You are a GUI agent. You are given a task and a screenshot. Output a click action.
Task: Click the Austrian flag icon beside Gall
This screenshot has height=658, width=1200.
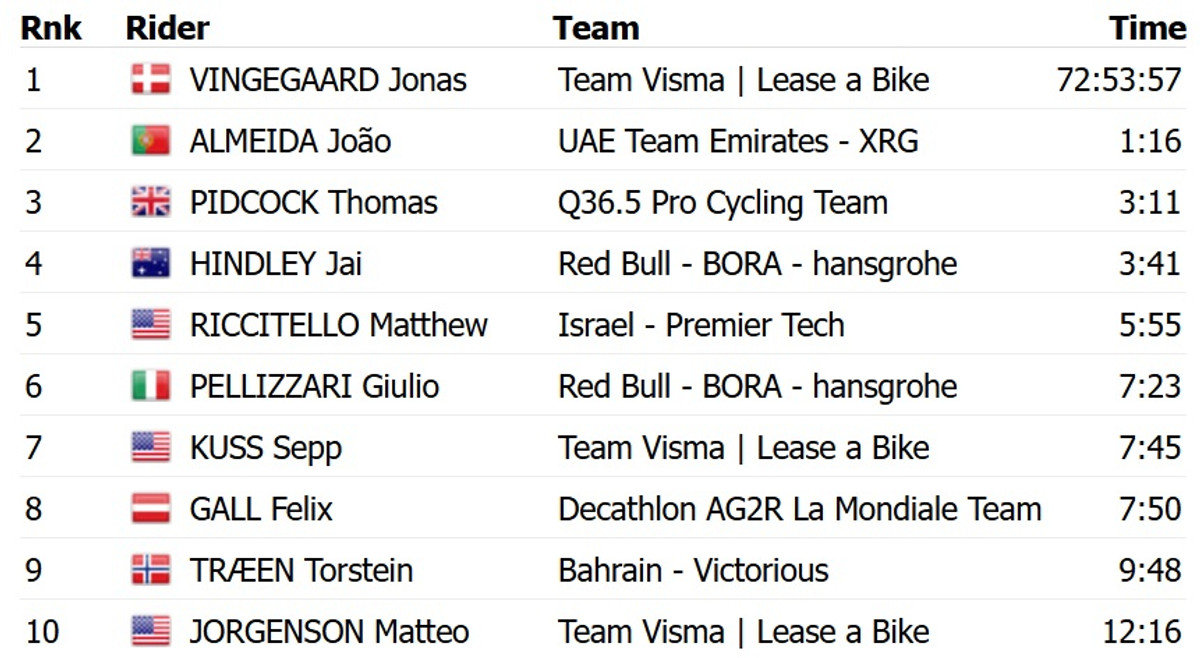pyautogui.click(x=151, y=509)
